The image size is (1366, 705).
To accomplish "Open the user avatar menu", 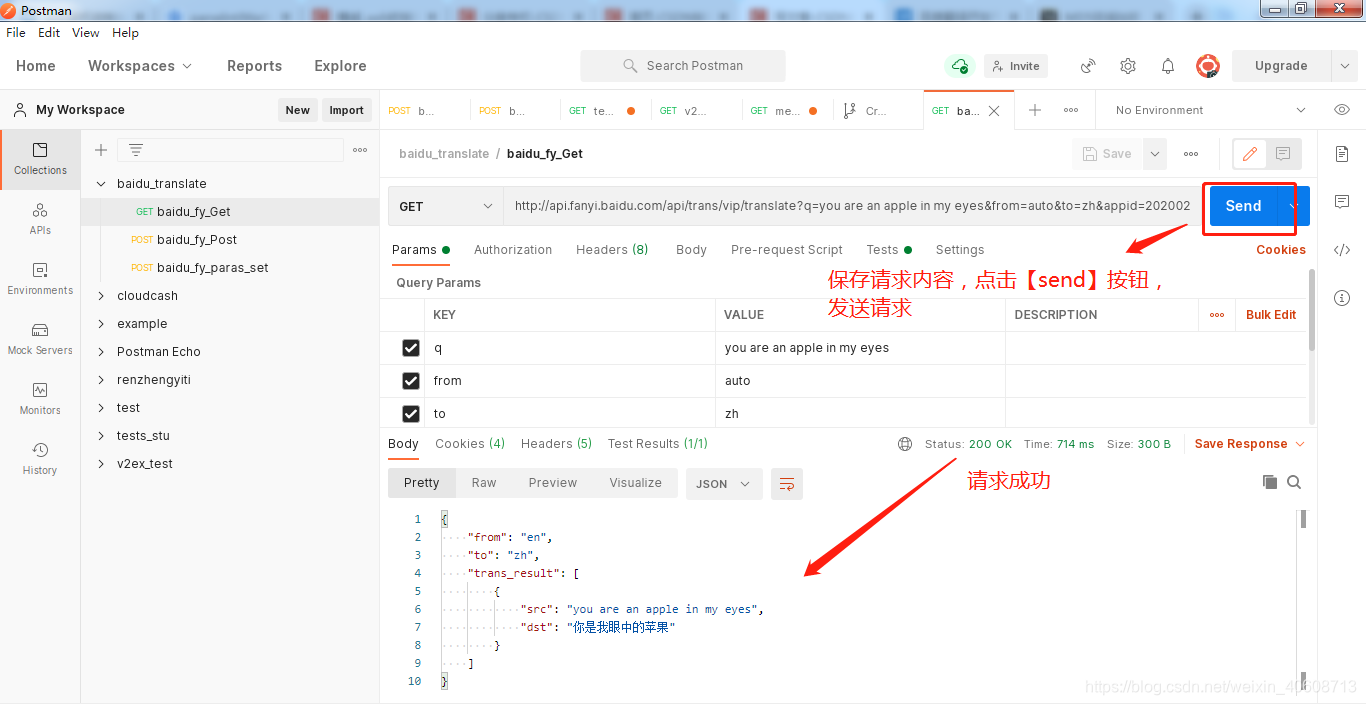I will 1208,66.
